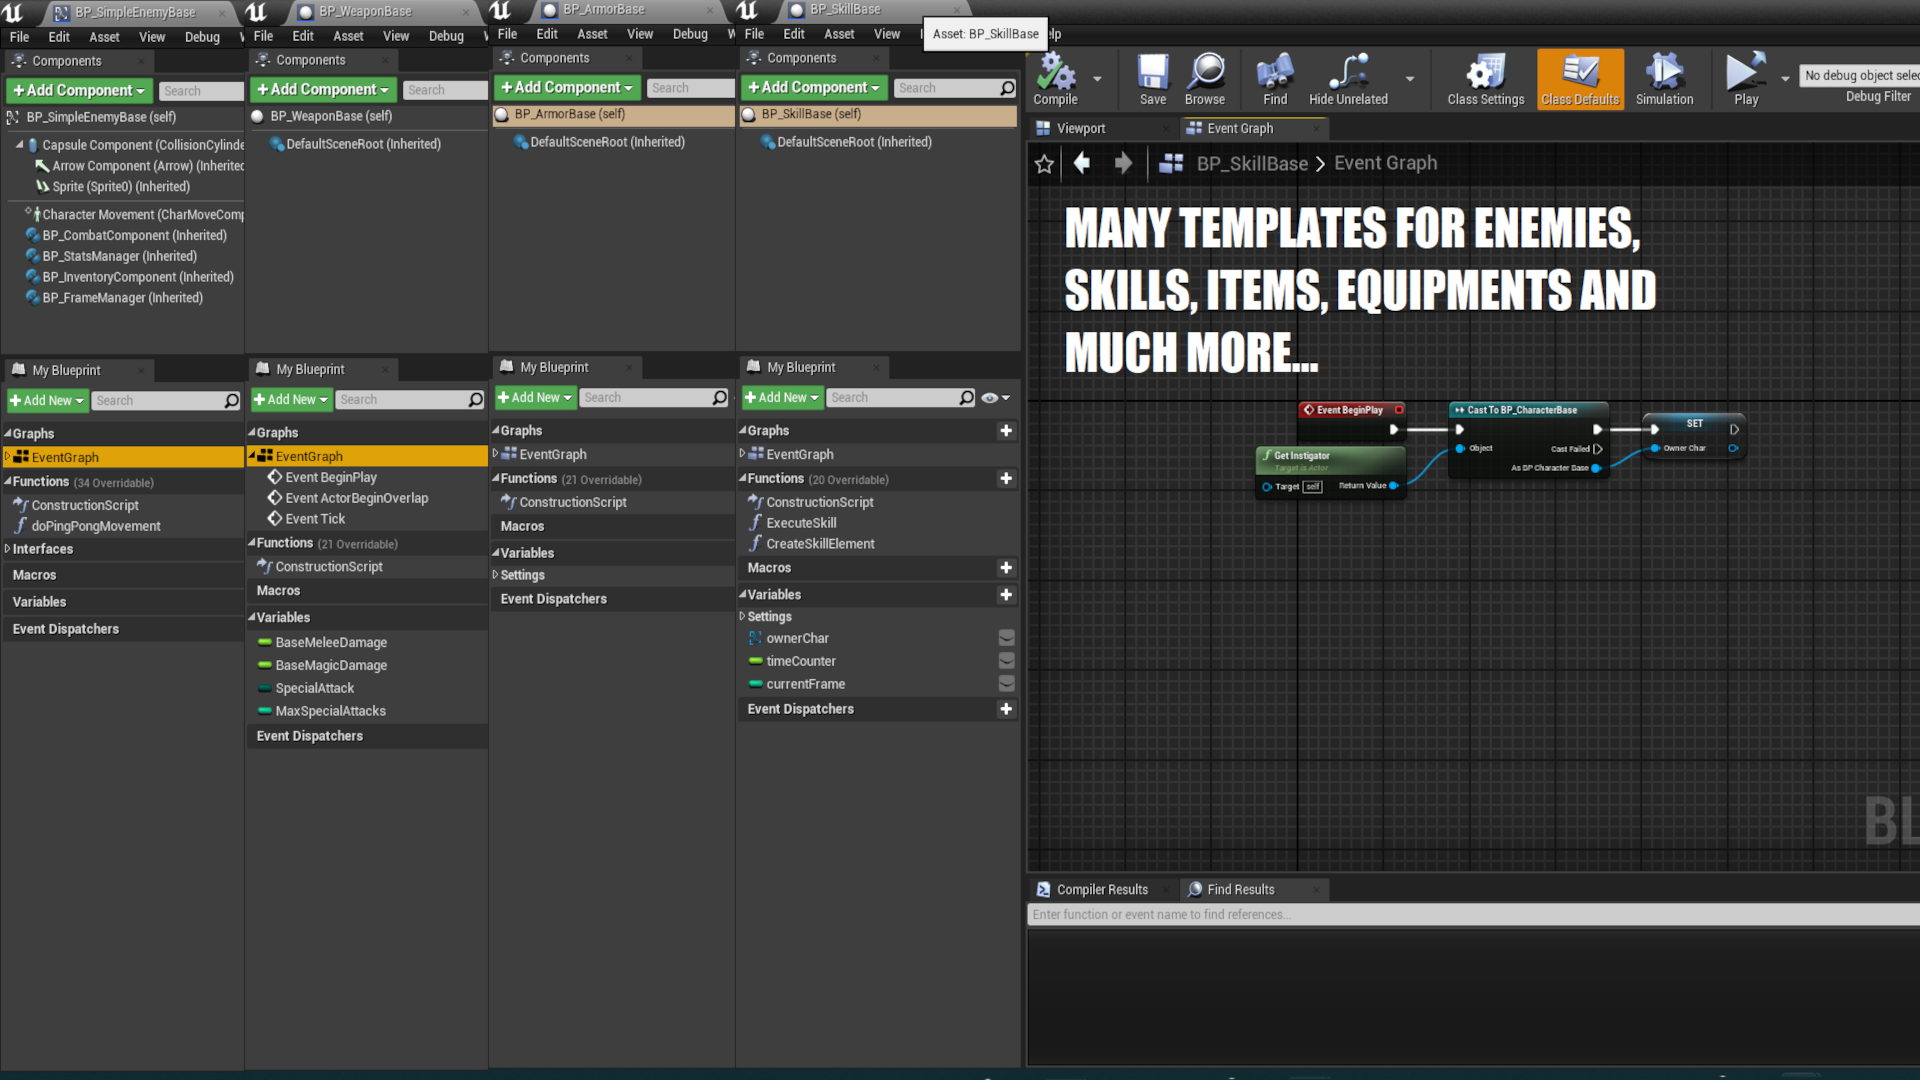Add new function with plus icon
This screenshot has width=1920, height=1080.
(x=1006, y=479)
